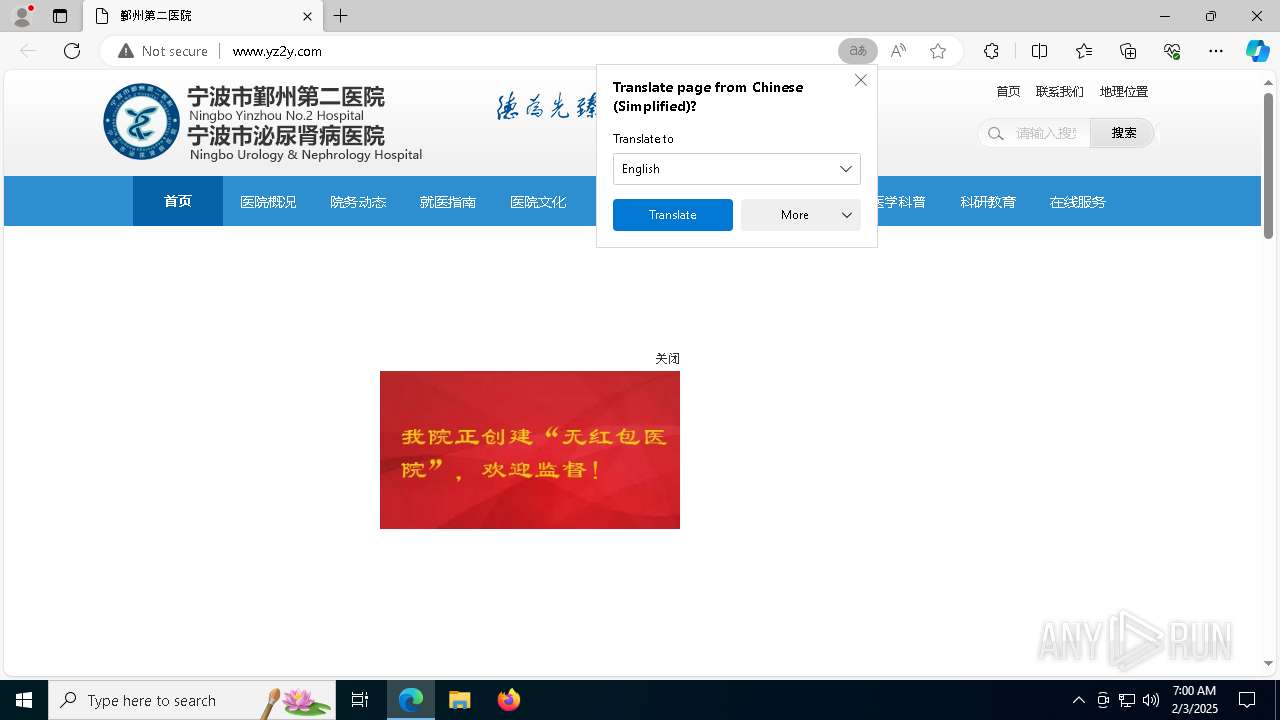The height and width of the screenshot is (720, 1280).
Task: Open the 院务动态 navigation menu
Action: pos(358,201)
